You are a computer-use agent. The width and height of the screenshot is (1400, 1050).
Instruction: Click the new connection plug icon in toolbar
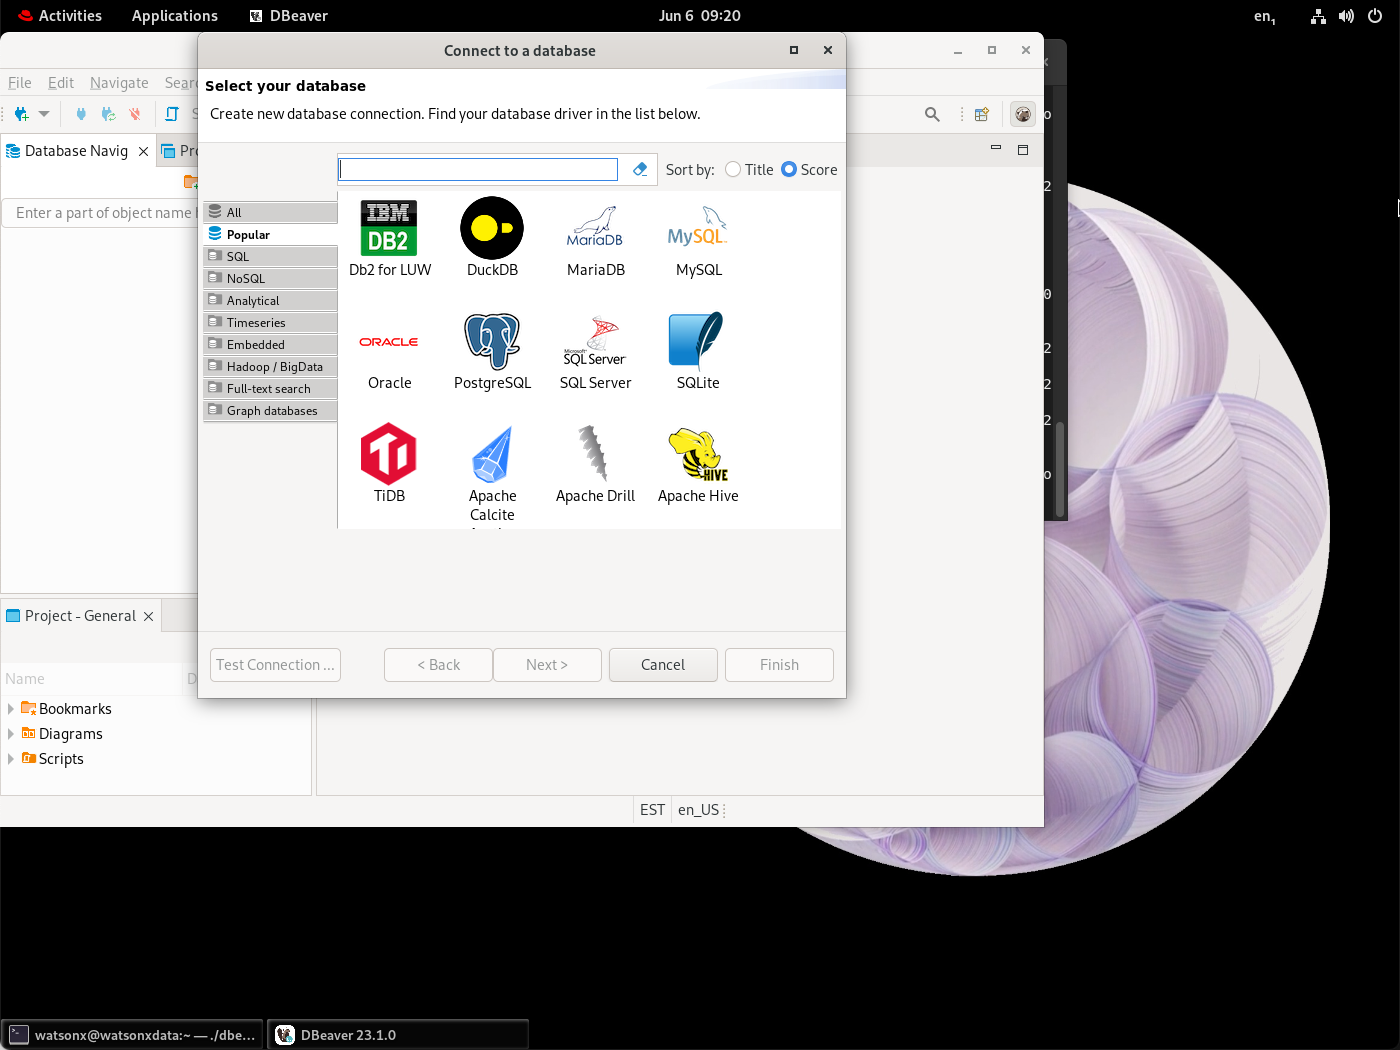pyautogui.click(x=21, y=114)
